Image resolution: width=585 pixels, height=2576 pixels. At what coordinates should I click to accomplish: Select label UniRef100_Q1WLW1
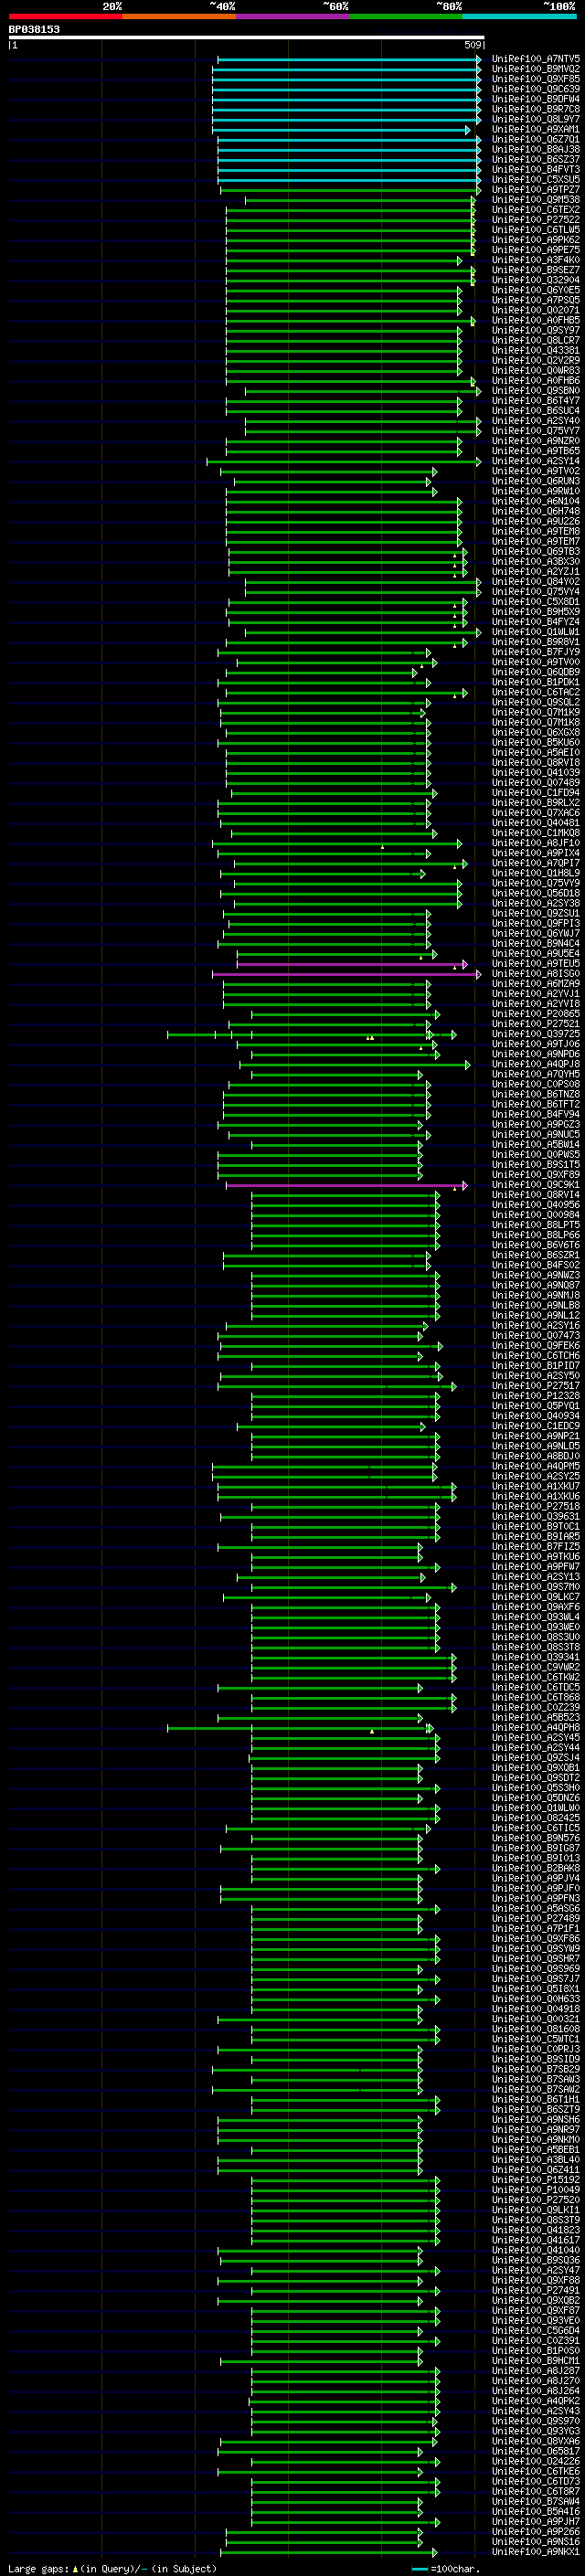click(x=535, y=632)
